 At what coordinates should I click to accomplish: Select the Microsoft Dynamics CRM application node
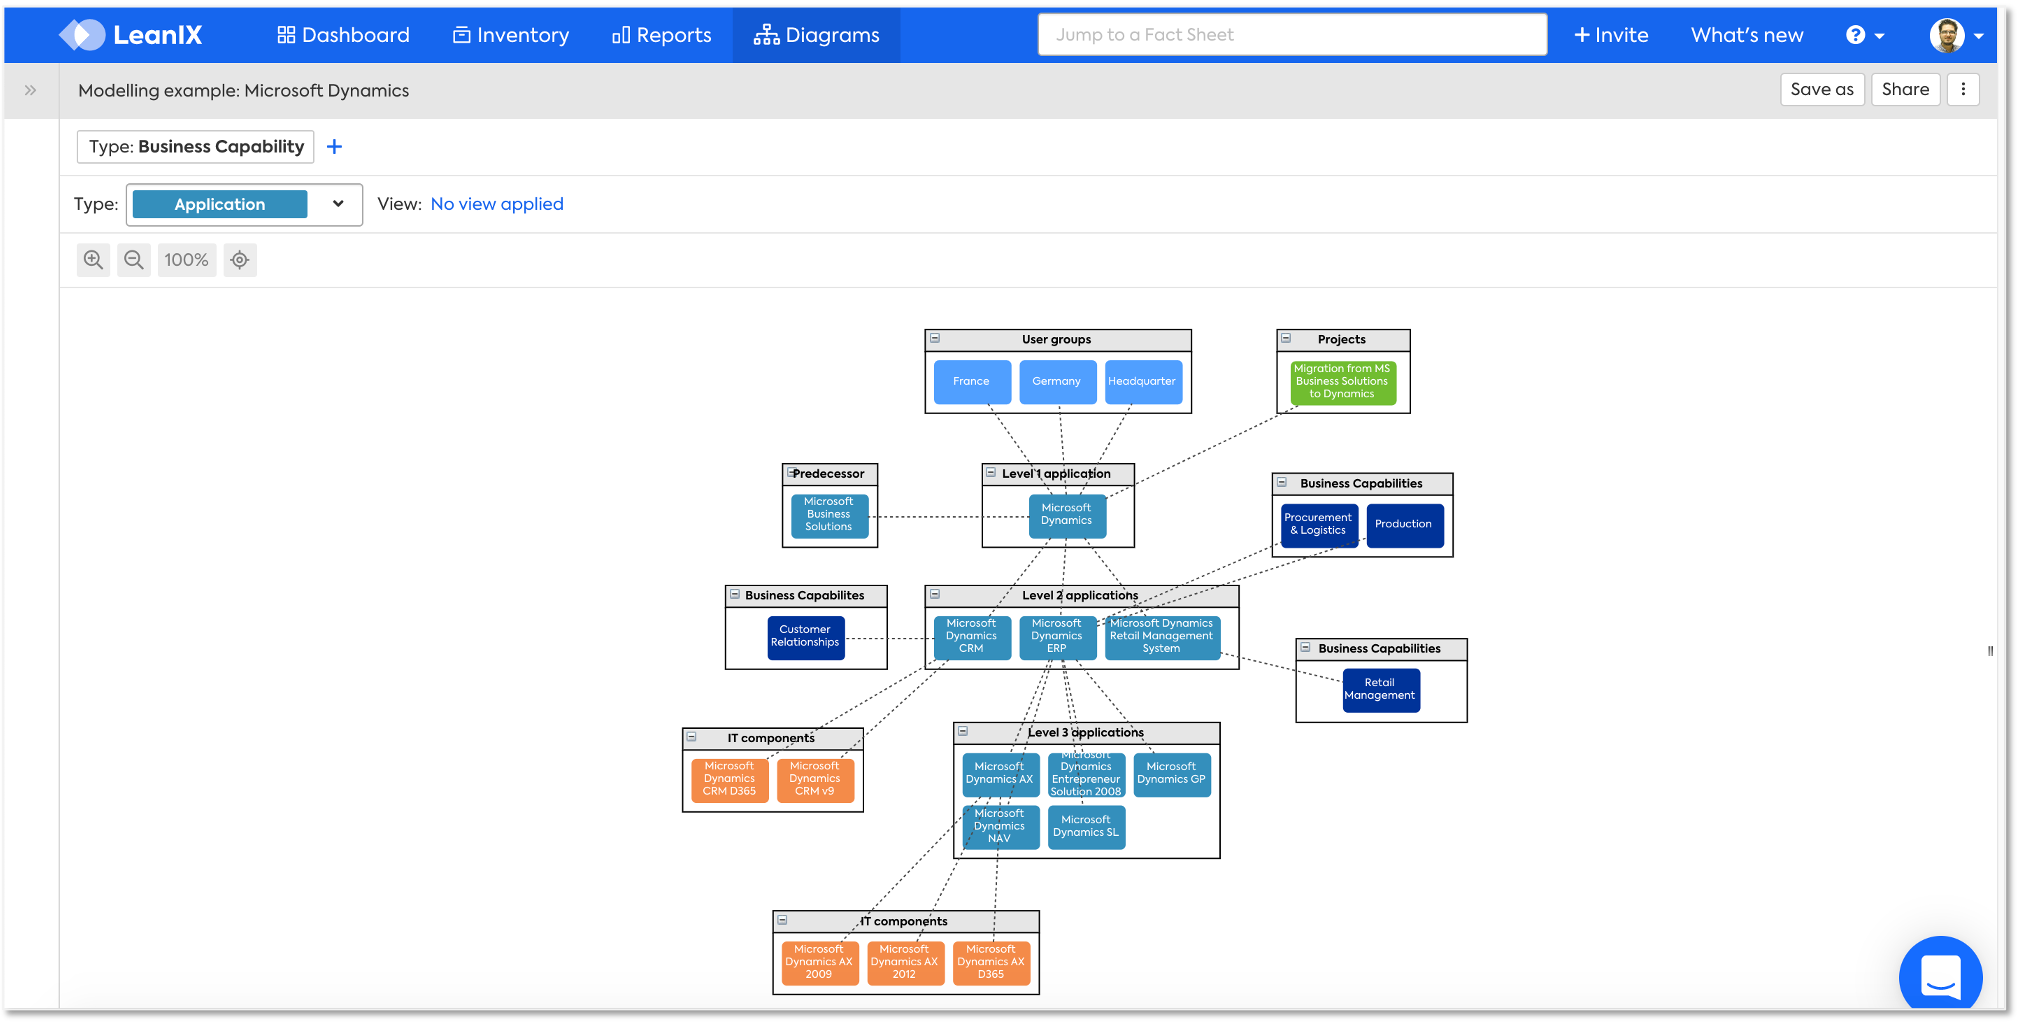point(972,637)
